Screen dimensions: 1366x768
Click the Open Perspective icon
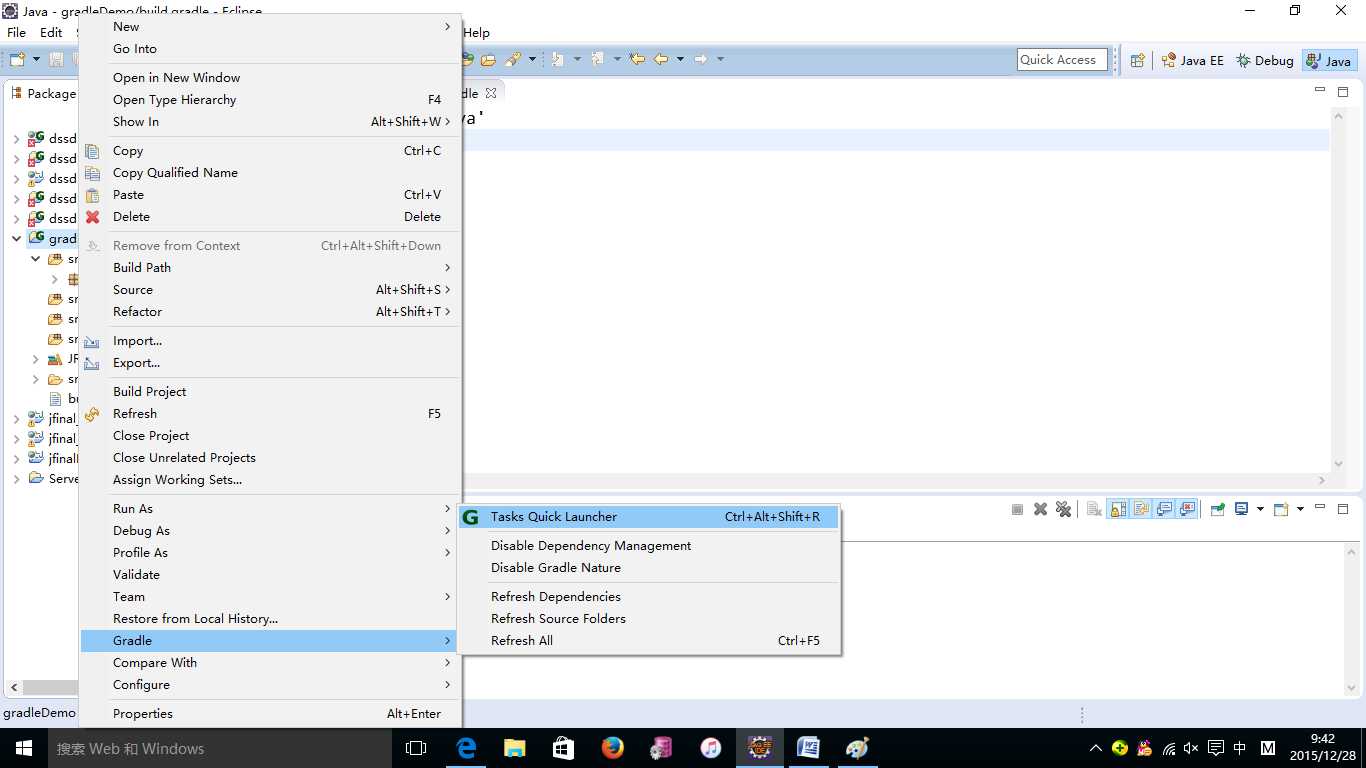(x=1137, y=60)
